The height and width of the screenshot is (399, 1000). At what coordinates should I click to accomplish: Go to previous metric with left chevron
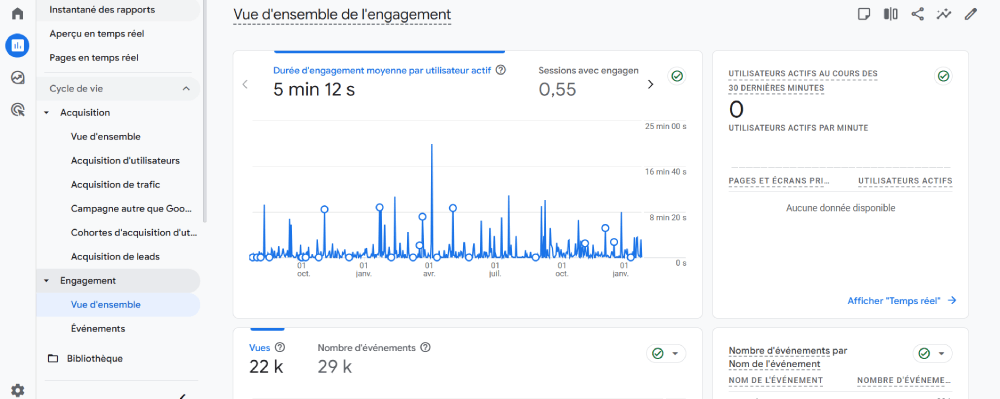pos(245,84)
